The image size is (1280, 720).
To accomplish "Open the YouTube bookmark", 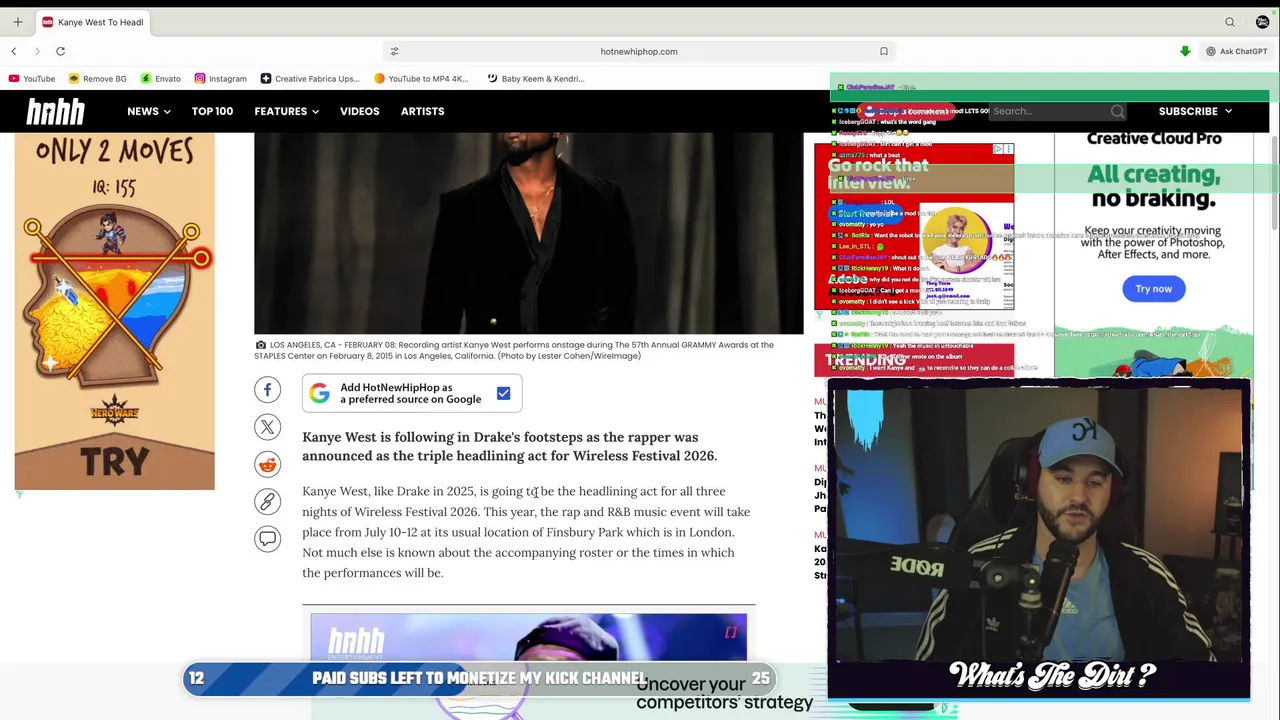I will point(32,79).
